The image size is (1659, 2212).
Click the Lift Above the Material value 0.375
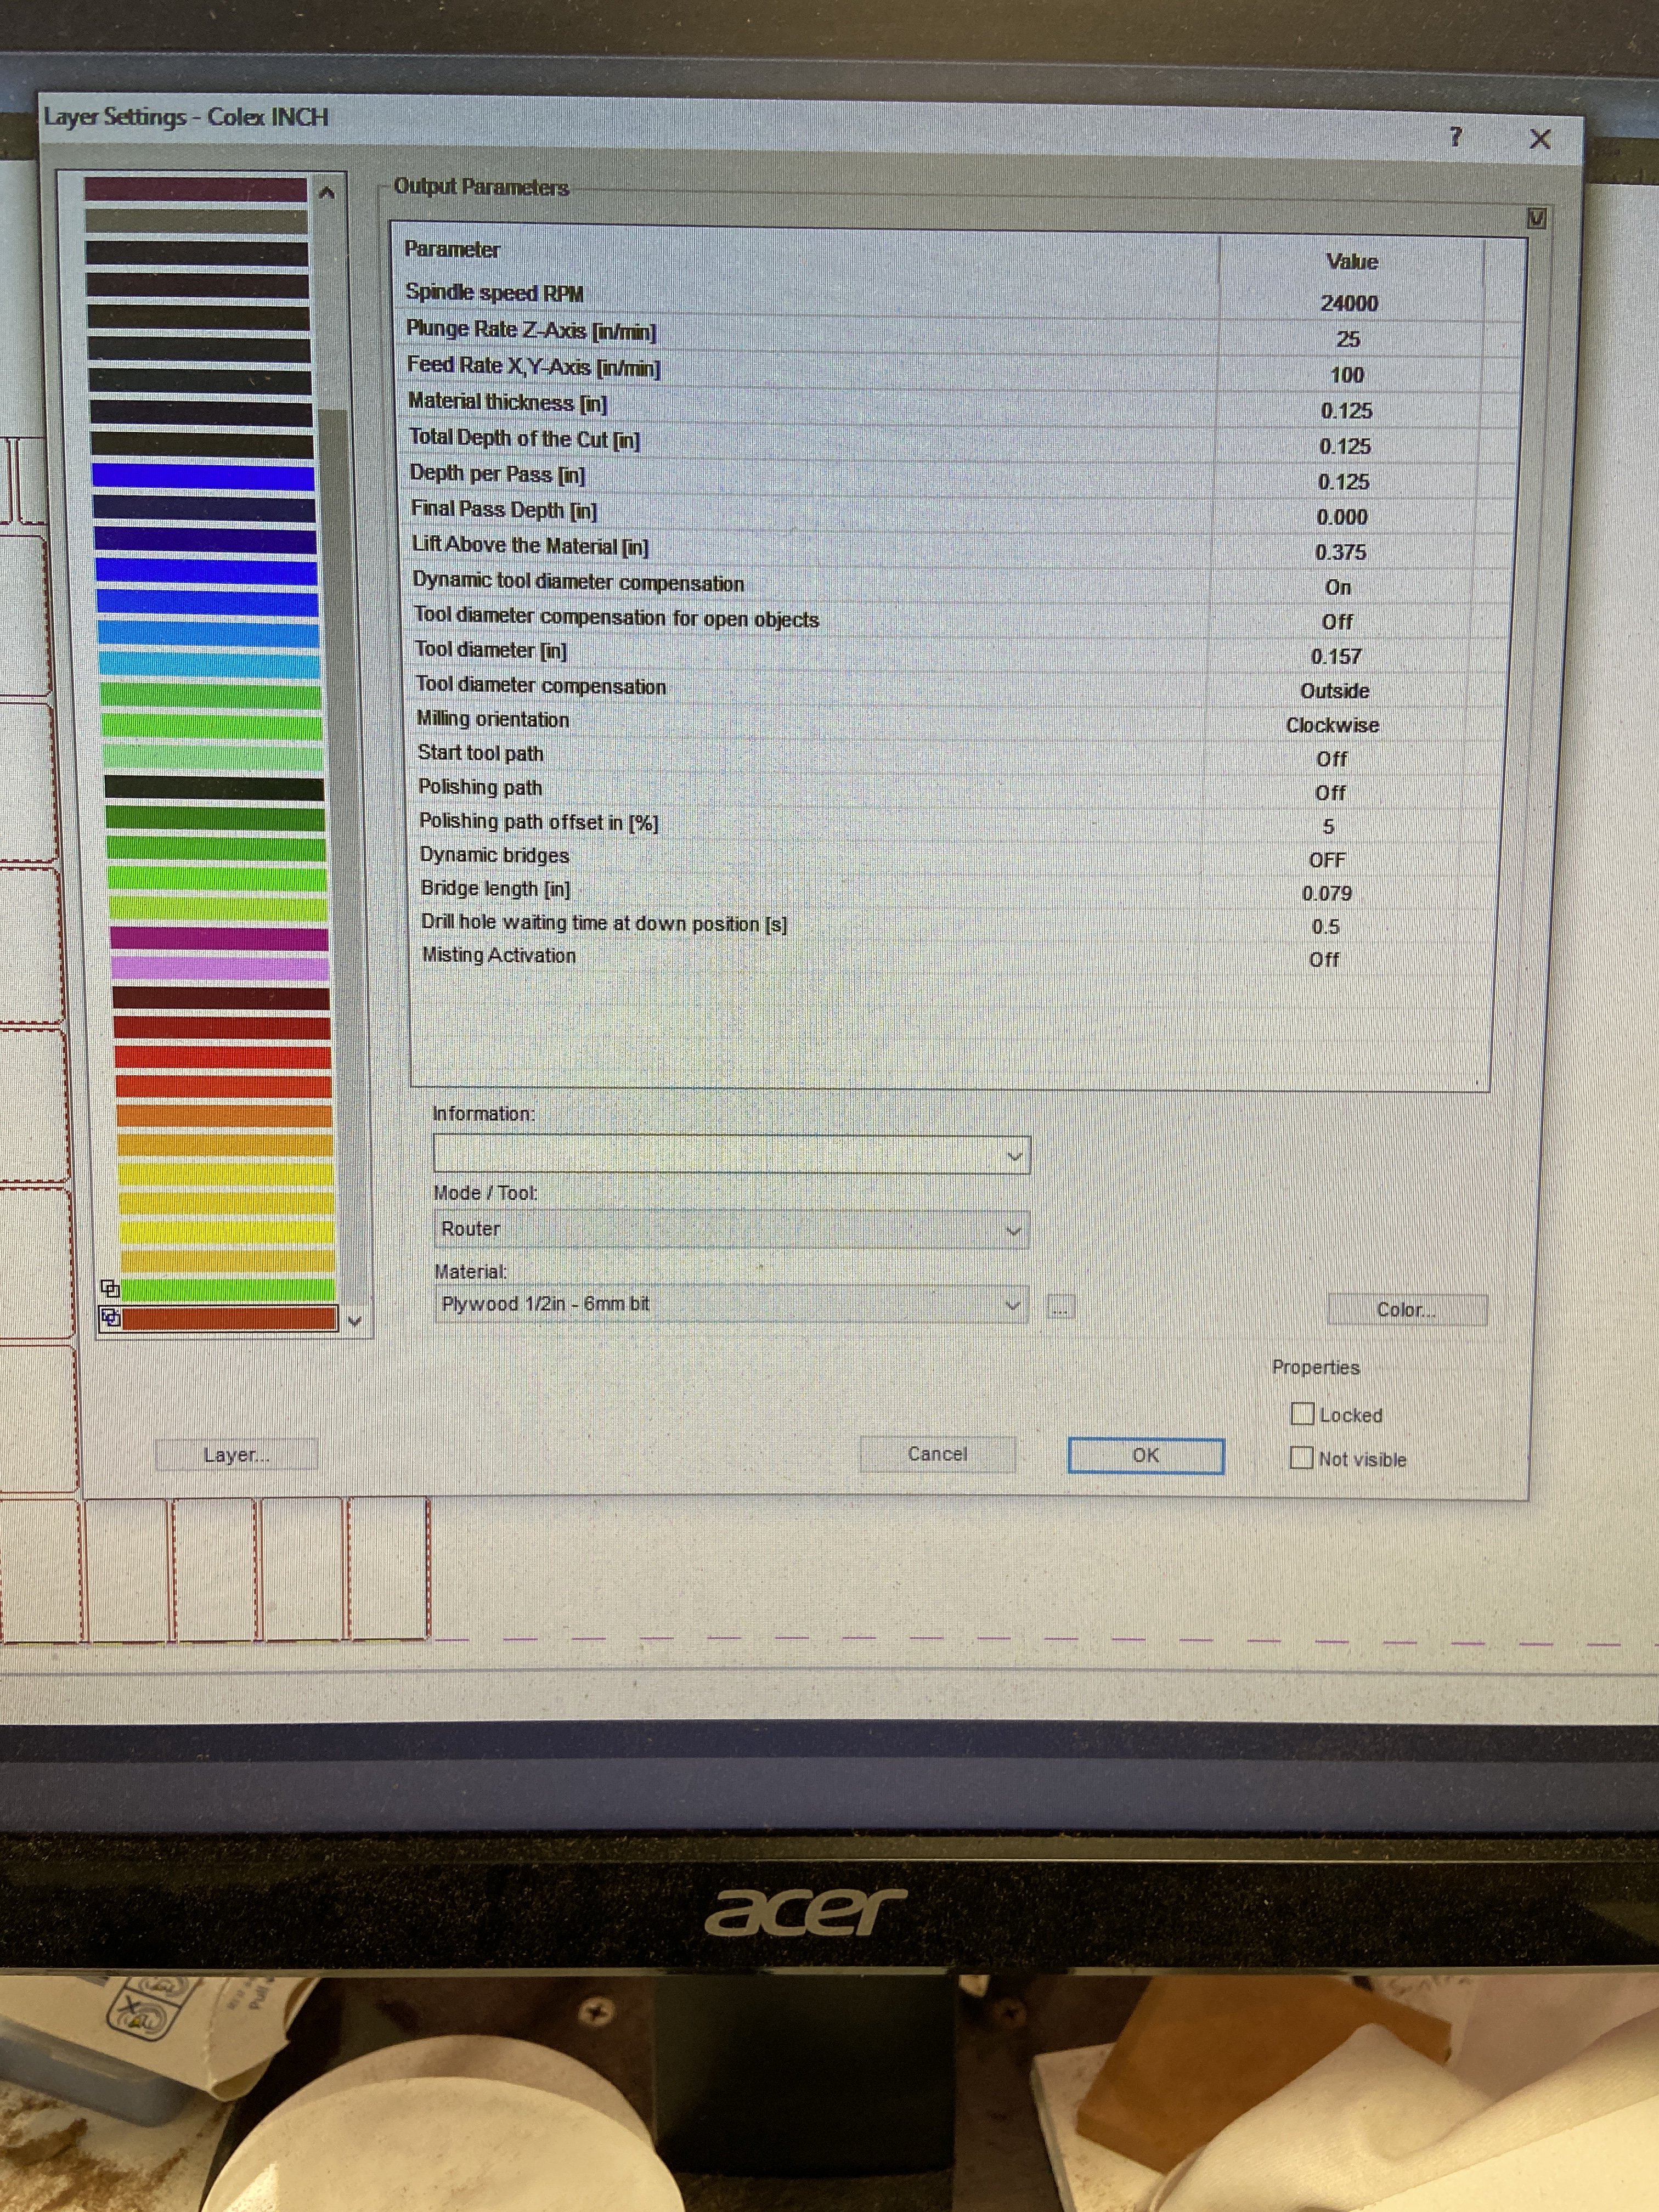point(1340,552)
